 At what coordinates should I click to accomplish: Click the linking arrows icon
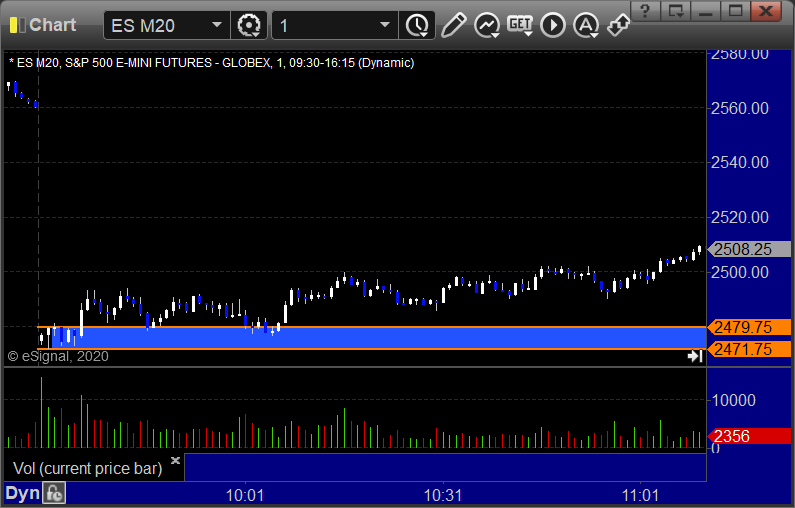(619, 25)
